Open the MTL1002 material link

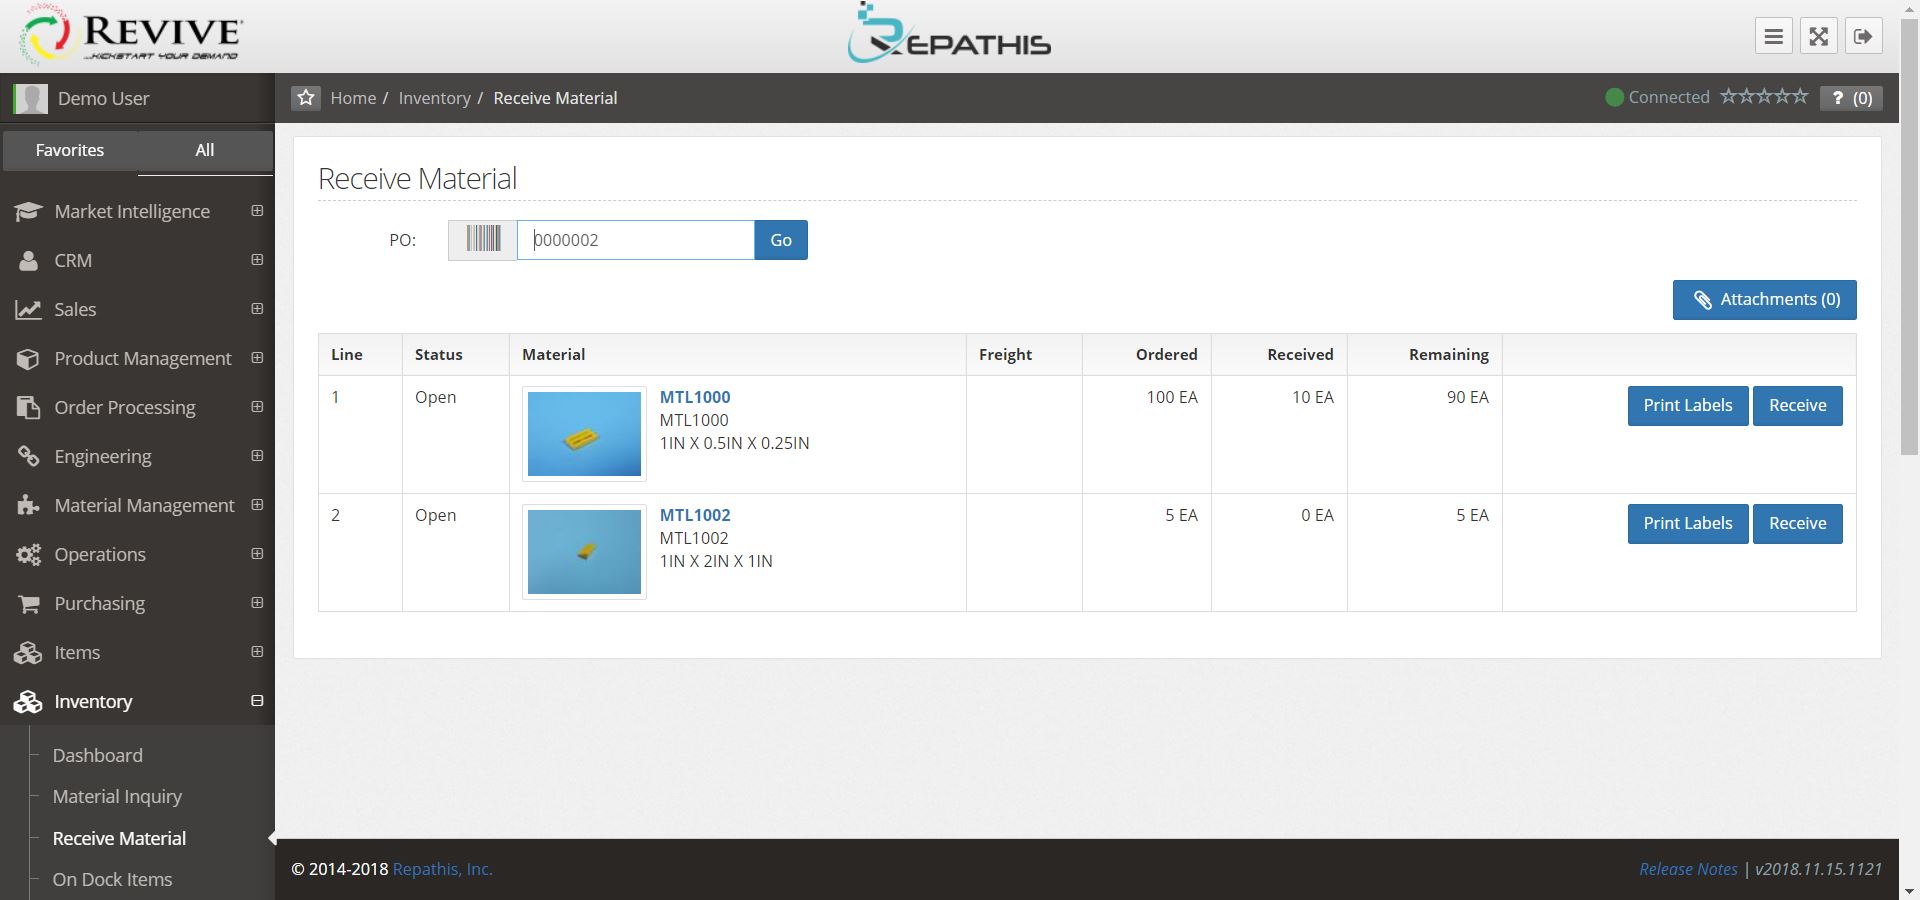(x=695, y=515)
